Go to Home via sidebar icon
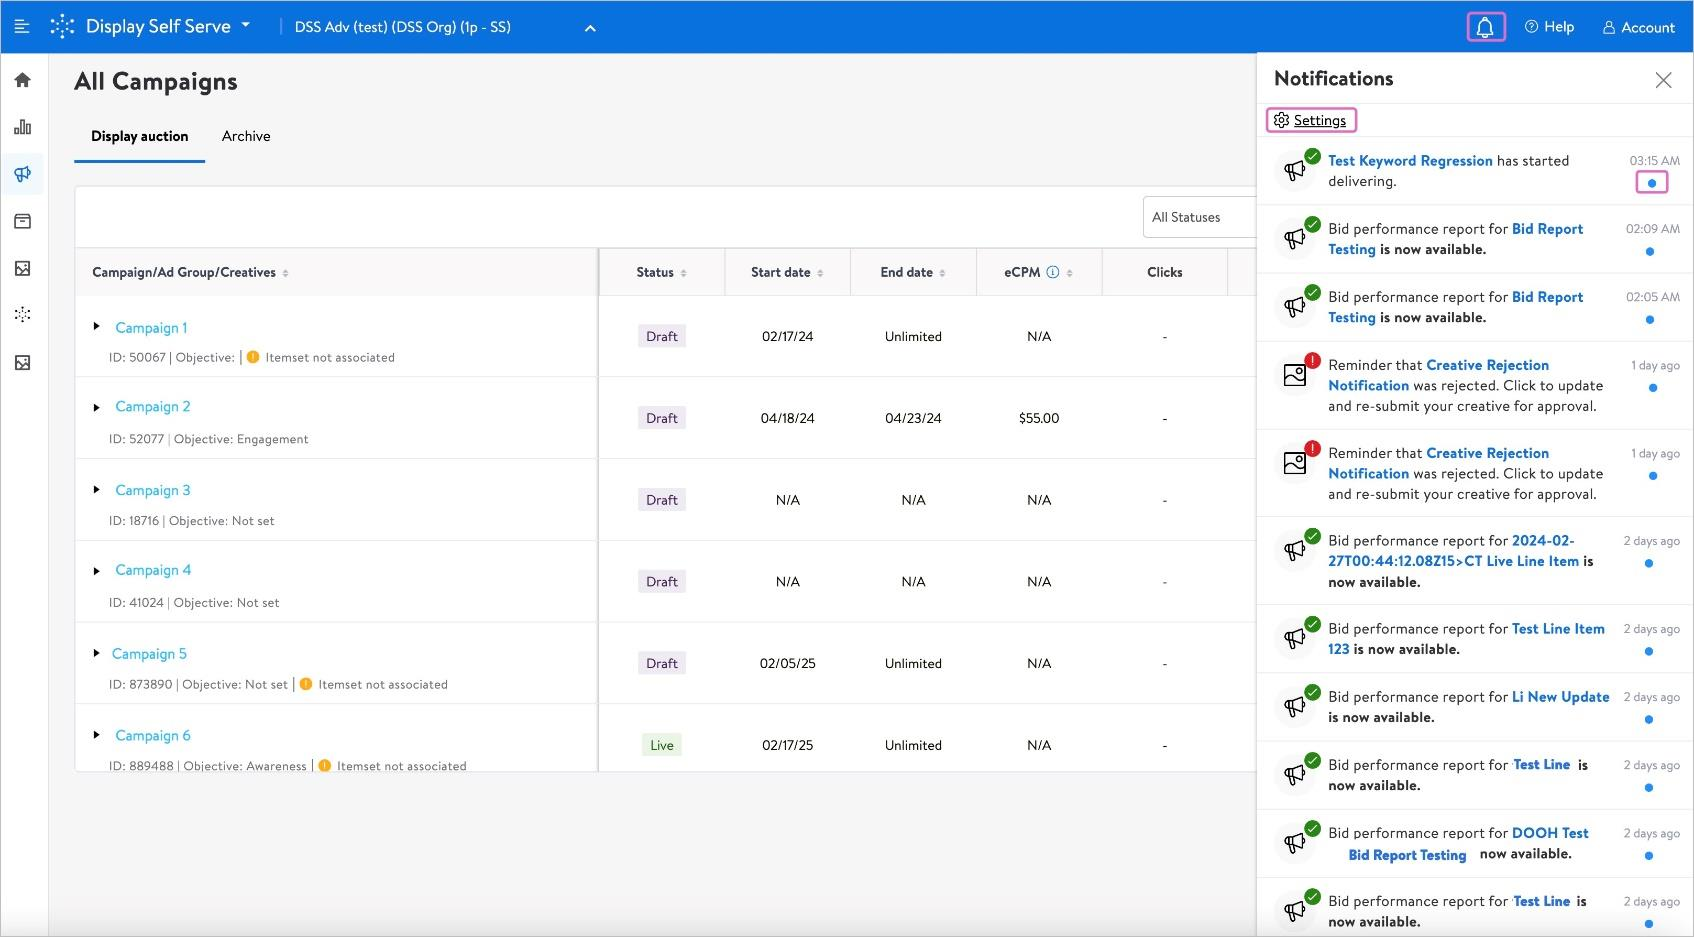 point(22,80)
